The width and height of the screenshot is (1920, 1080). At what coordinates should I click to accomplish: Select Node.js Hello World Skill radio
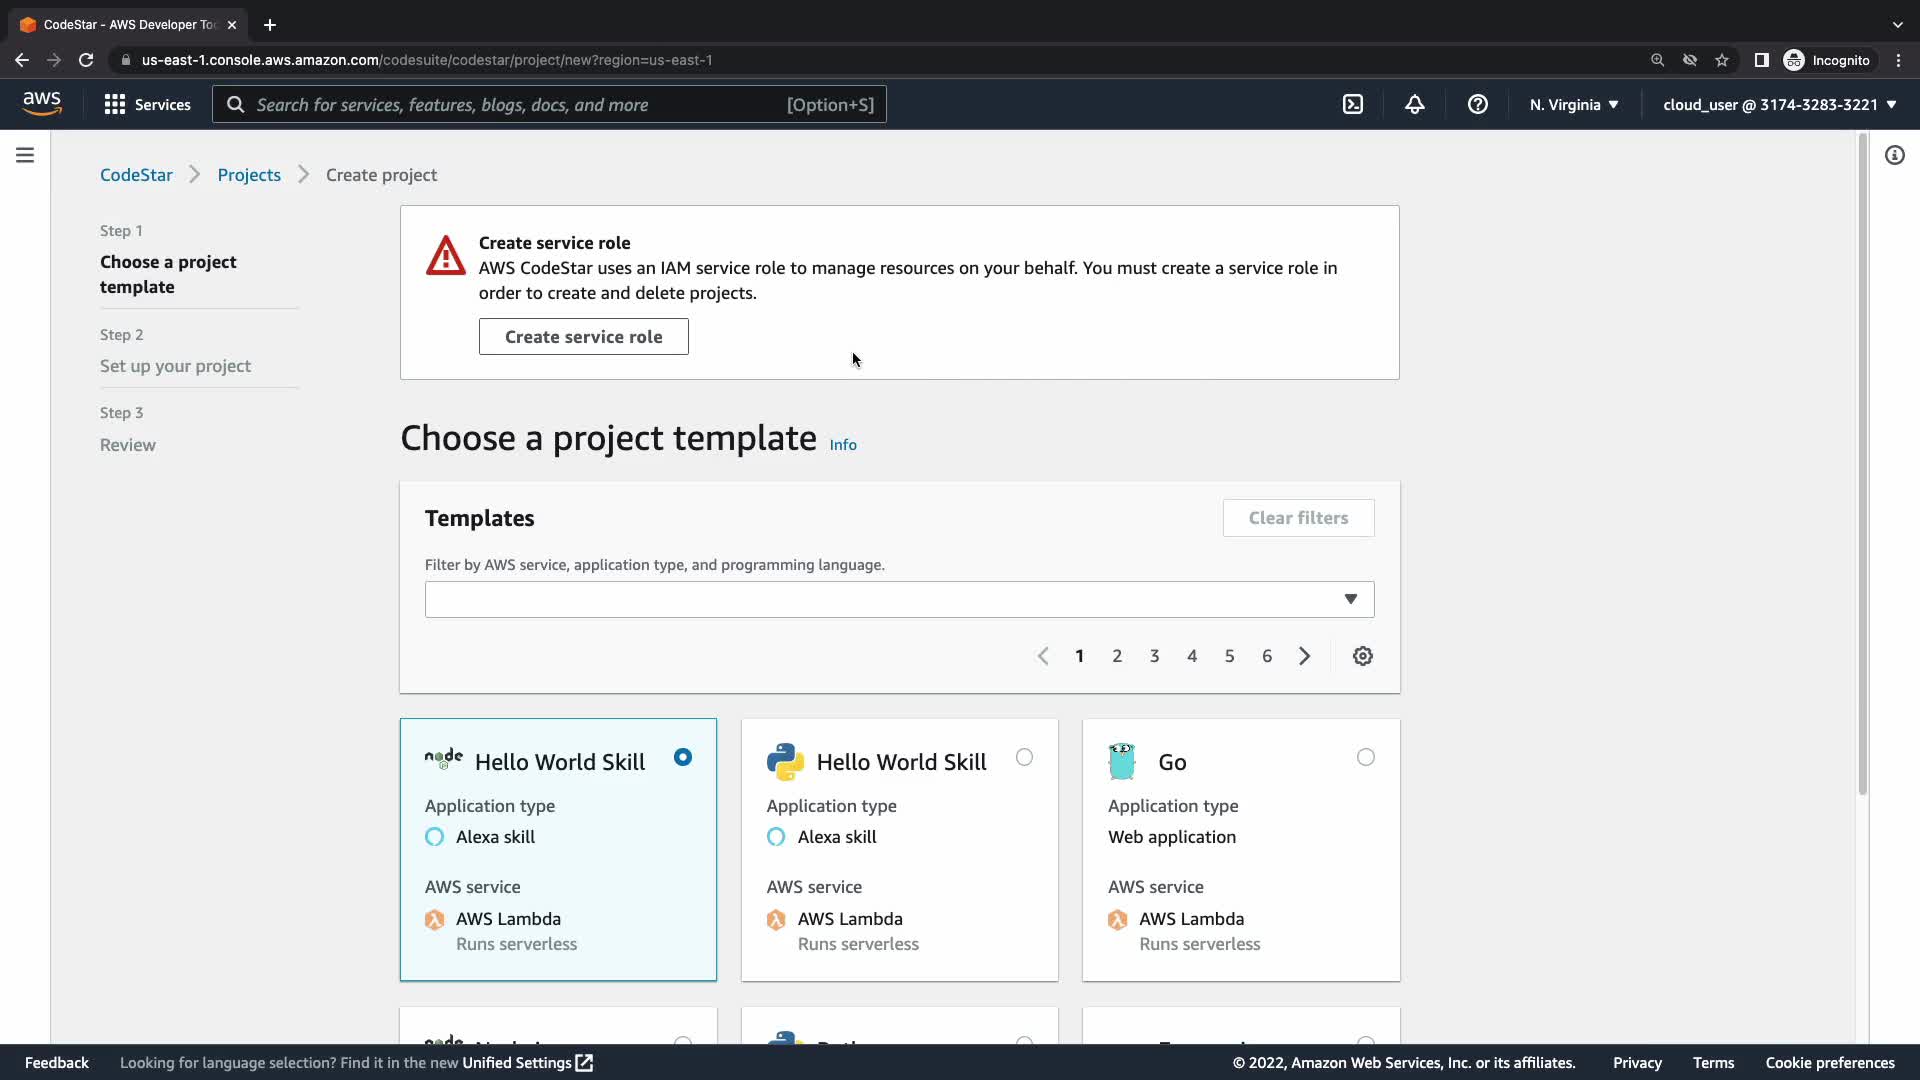click(x=682, y=757)
